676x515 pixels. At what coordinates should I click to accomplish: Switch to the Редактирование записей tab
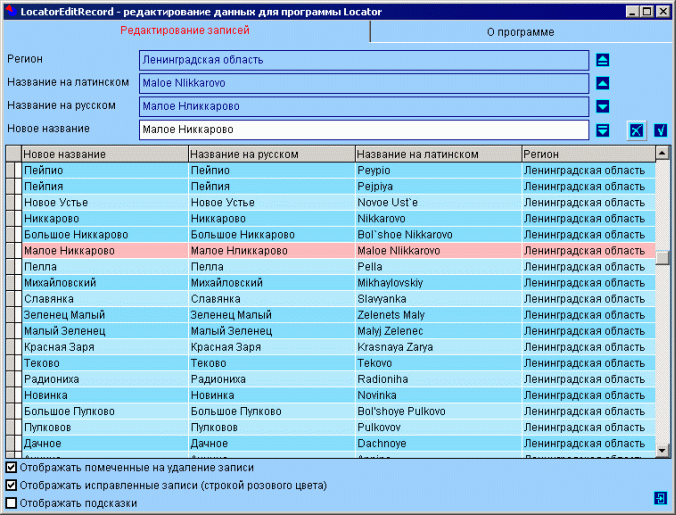(185, 31)
